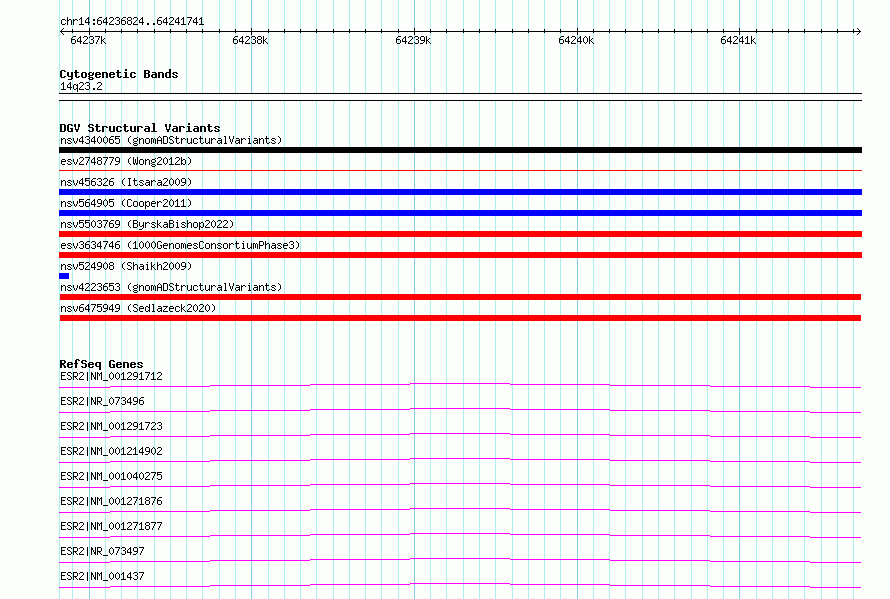Click the magenta line for ESR2|NM_001291723
Screen dimensions: 890x599
pos(460,435)
